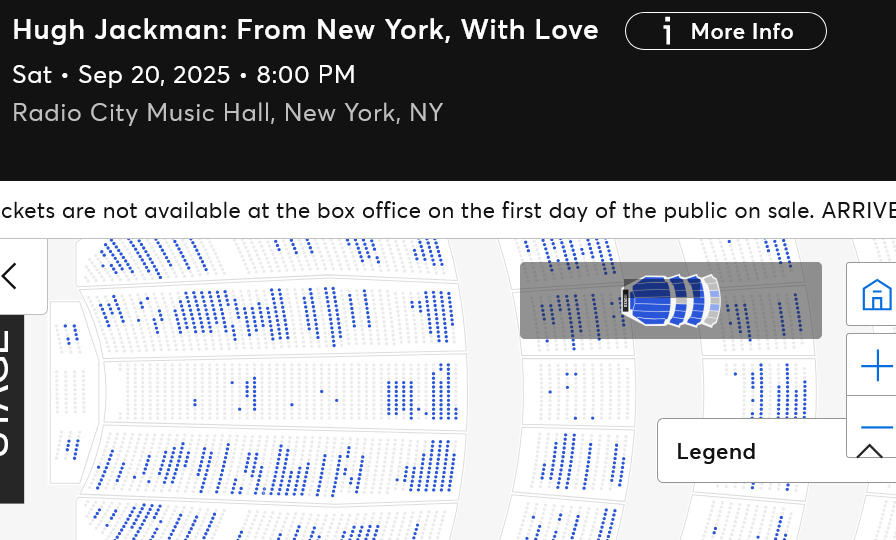Viewport: 896px width, 540px height.
Task: Click the info 'i' icon
Action: pyautogui.click(x=666, y=32)
